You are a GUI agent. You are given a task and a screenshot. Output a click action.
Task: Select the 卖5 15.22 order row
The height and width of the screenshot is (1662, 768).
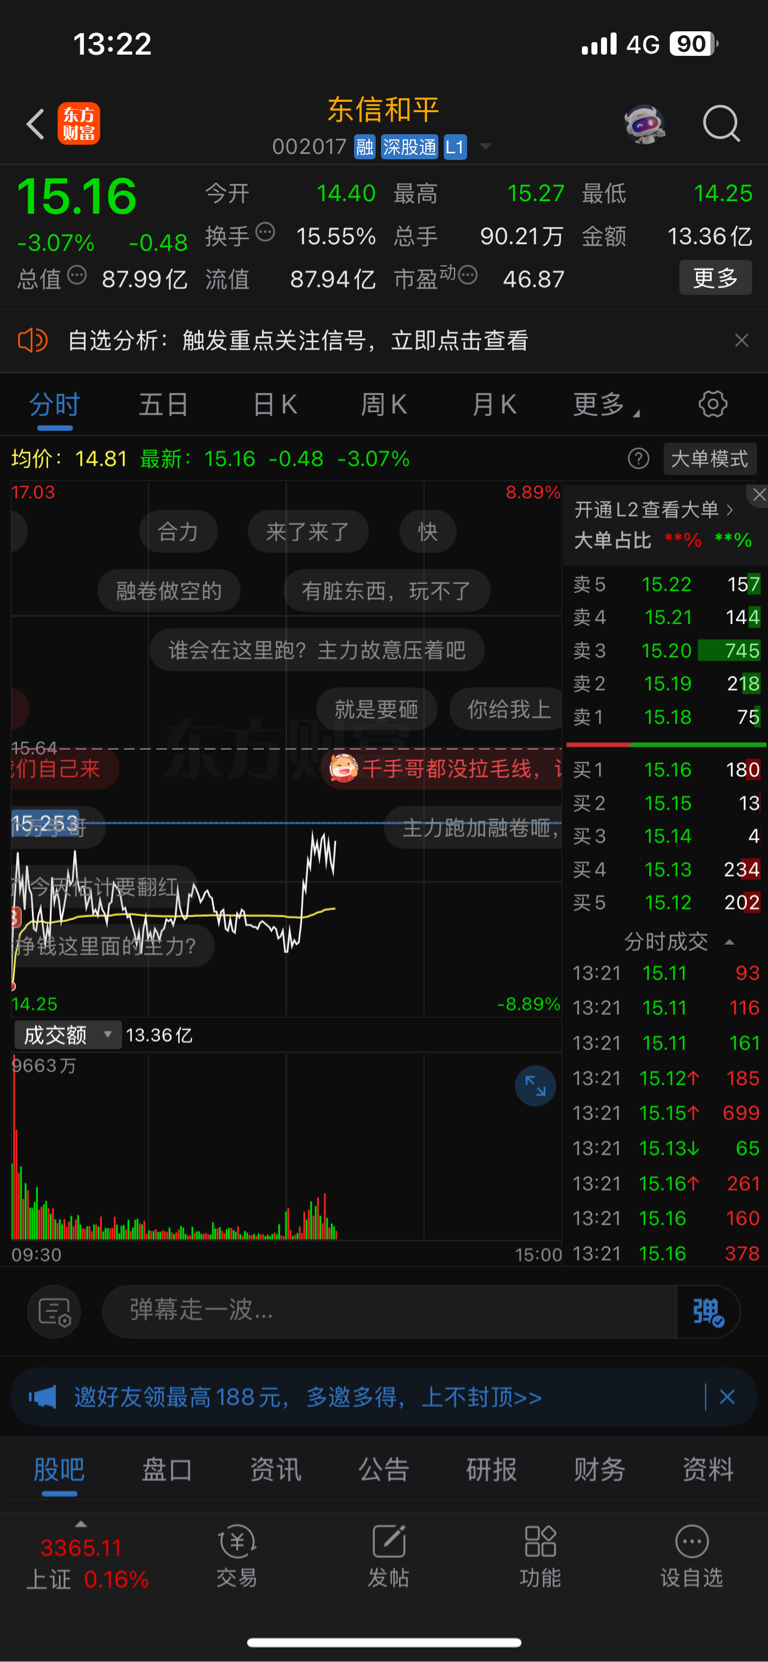[666, 585]
